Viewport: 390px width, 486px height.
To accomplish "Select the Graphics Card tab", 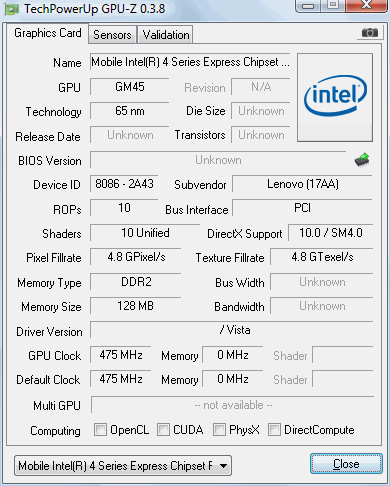I will click(x=48, y=33).
